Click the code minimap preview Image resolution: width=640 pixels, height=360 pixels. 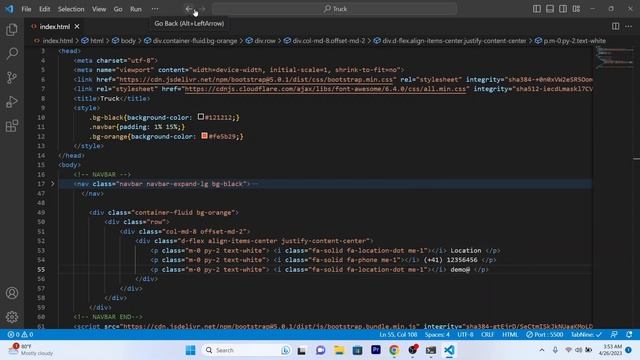[614, 58]
